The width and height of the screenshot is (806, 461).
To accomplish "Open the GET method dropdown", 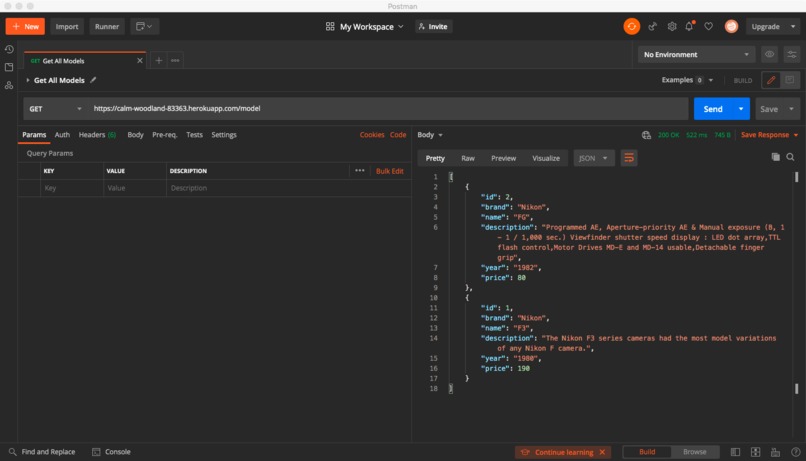I will point(55,108).
